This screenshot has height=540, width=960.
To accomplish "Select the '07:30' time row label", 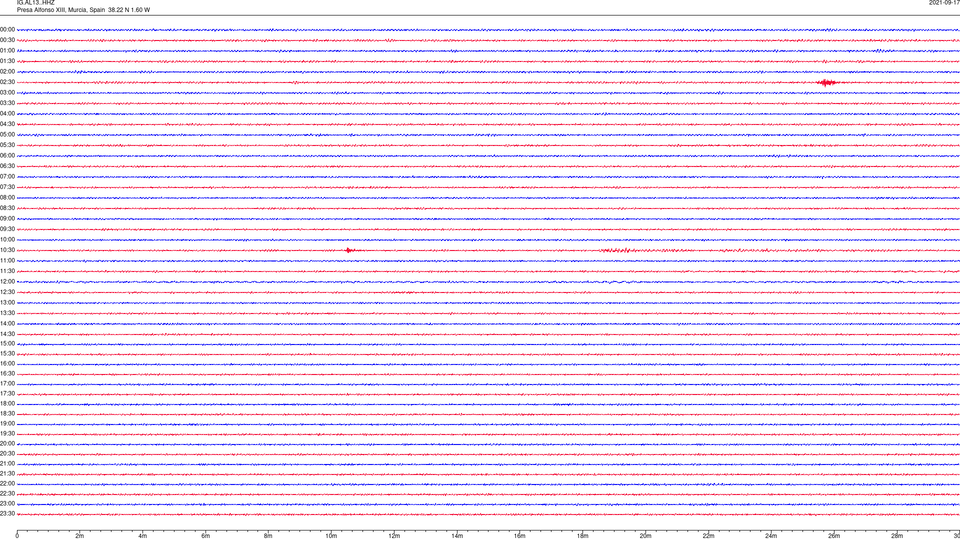I will coord(7,187).
